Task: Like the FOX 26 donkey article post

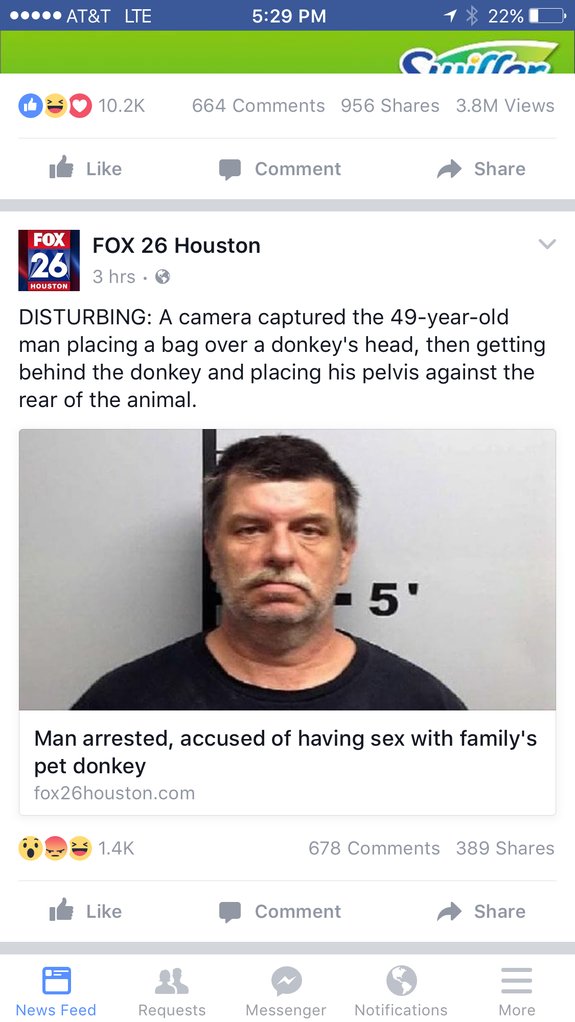Action: [x=85, y=911]
